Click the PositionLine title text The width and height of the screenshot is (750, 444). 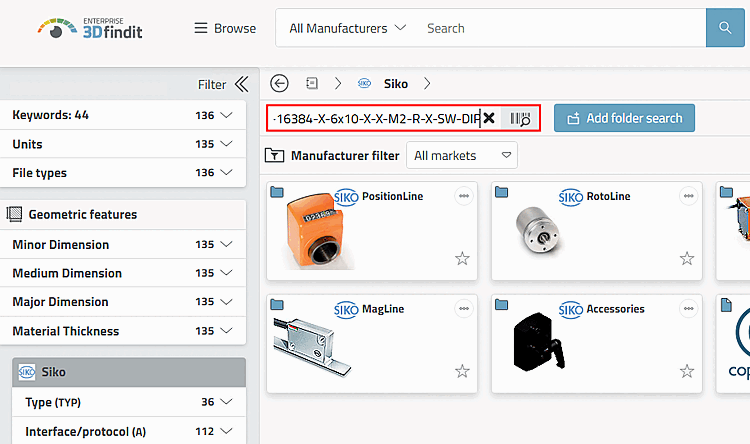392,196
